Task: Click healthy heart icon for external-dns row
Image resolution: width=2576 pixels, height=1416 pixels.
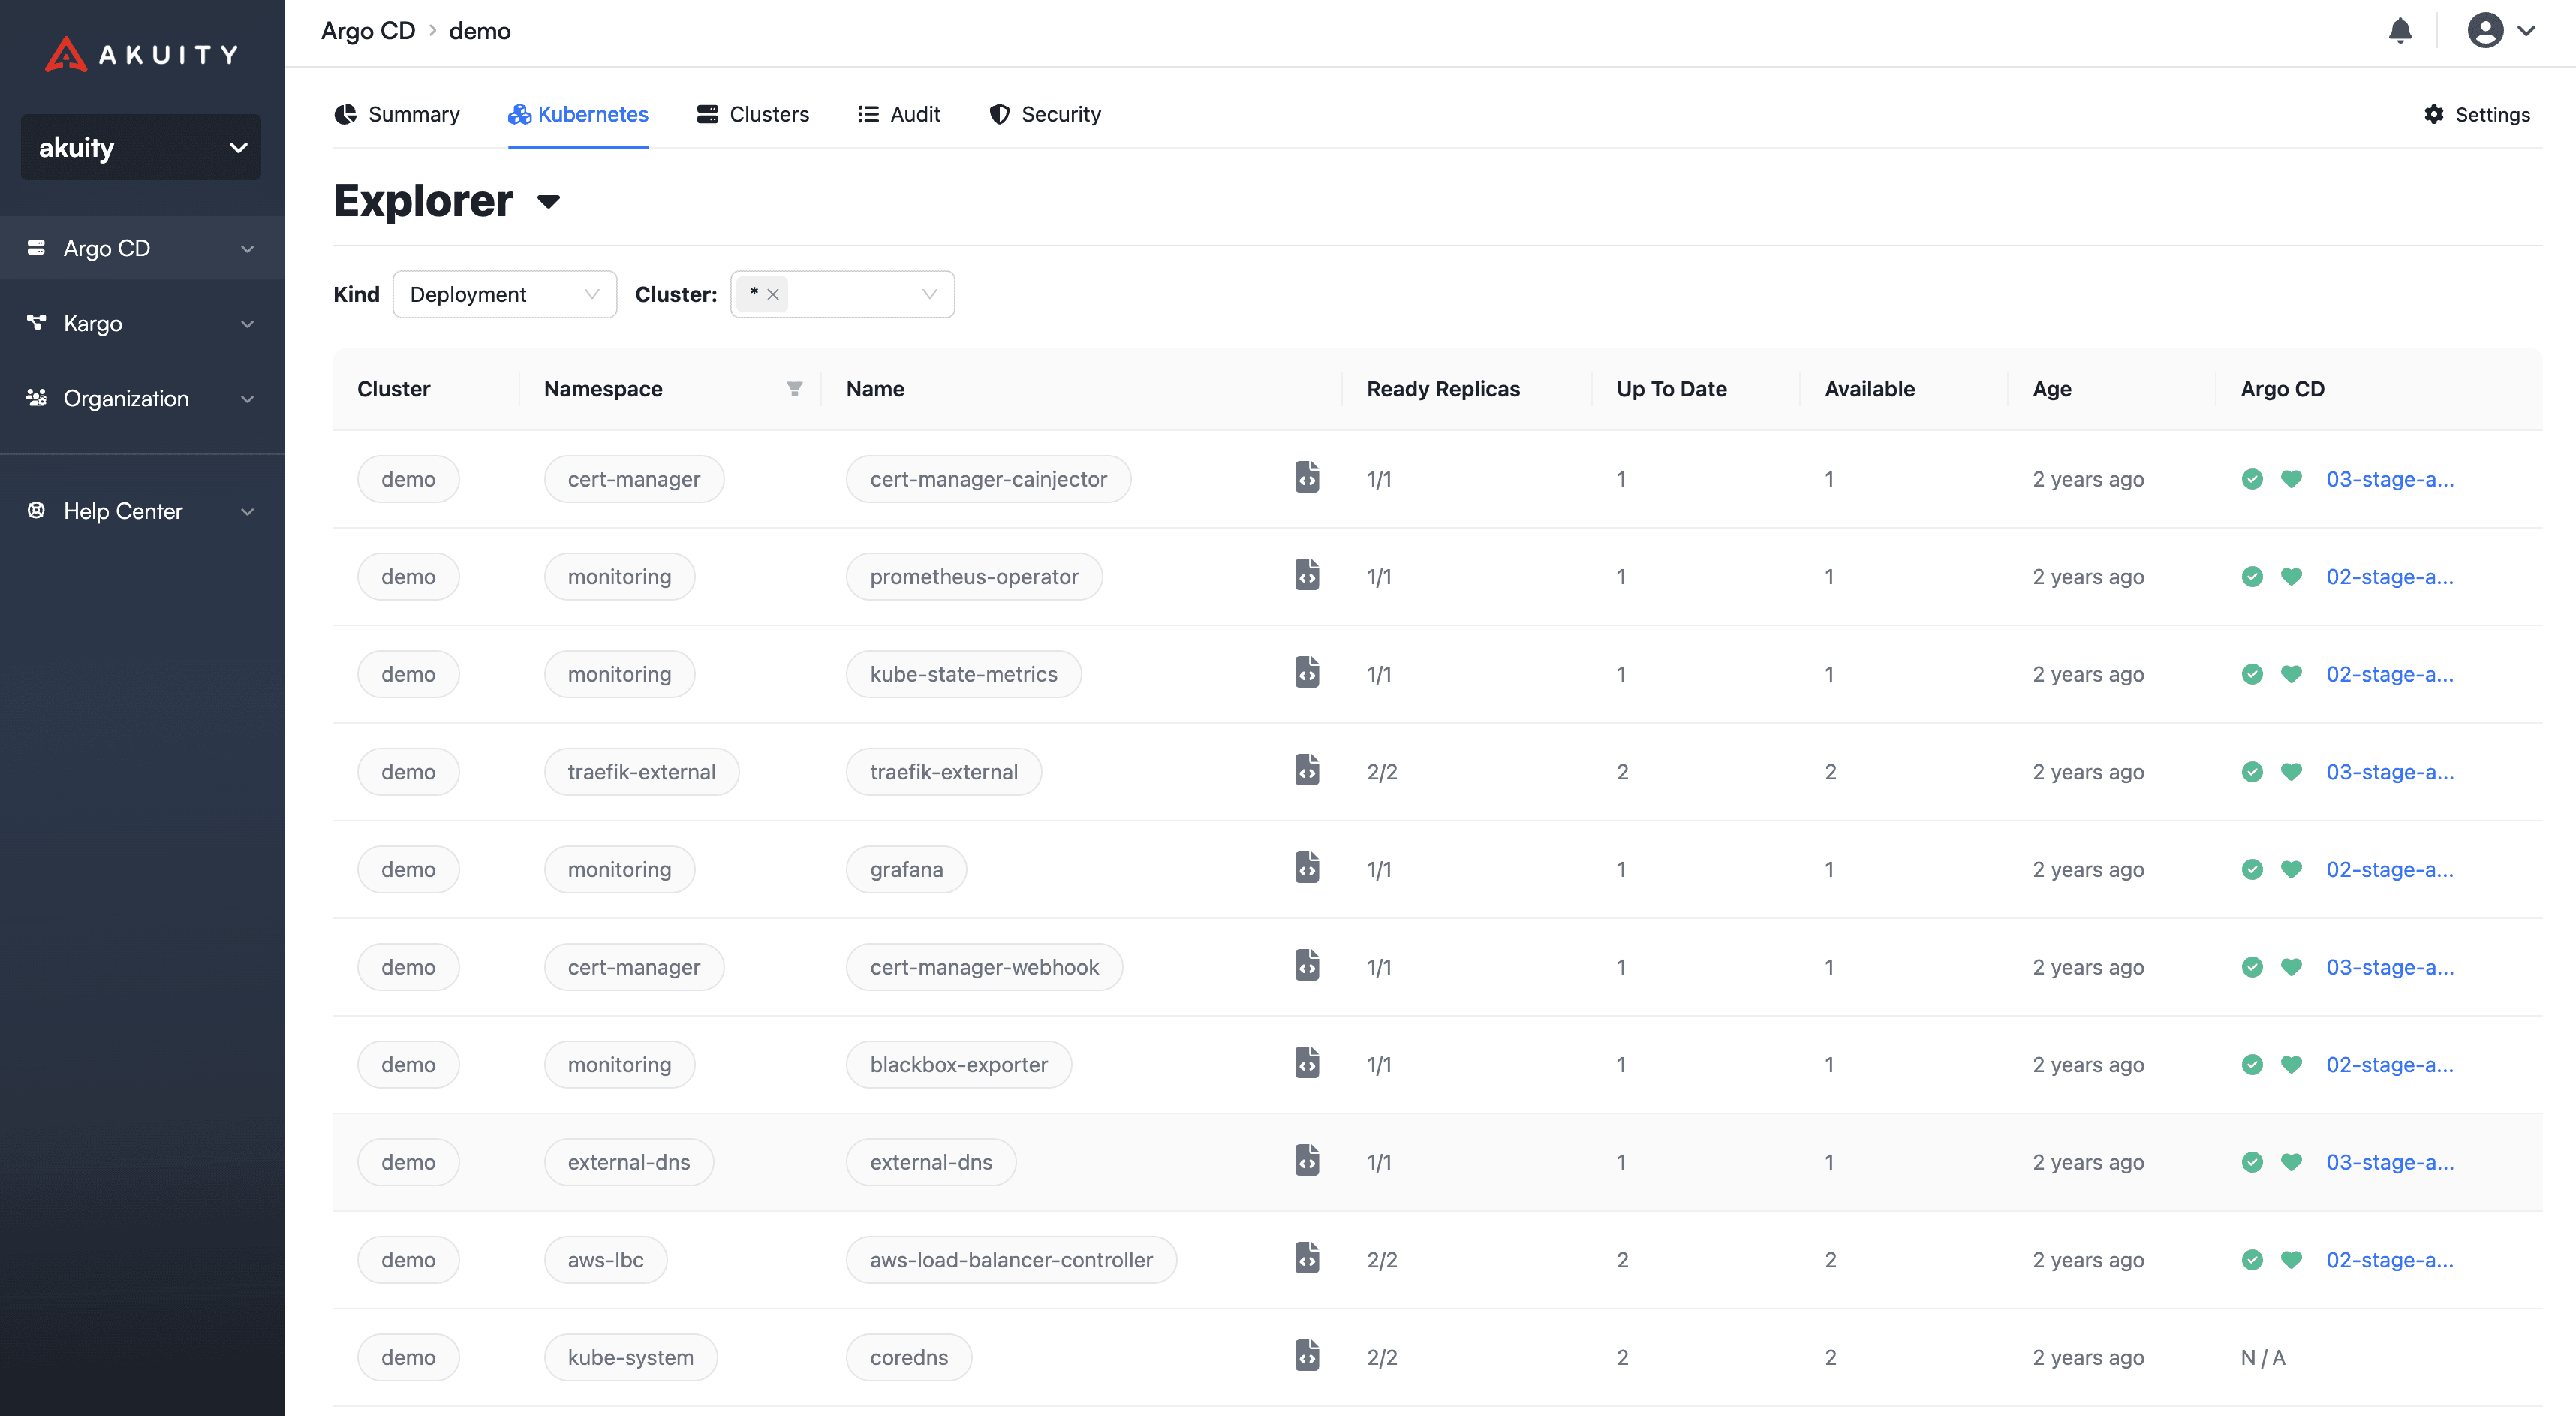Action: tap(2291, 1162)
